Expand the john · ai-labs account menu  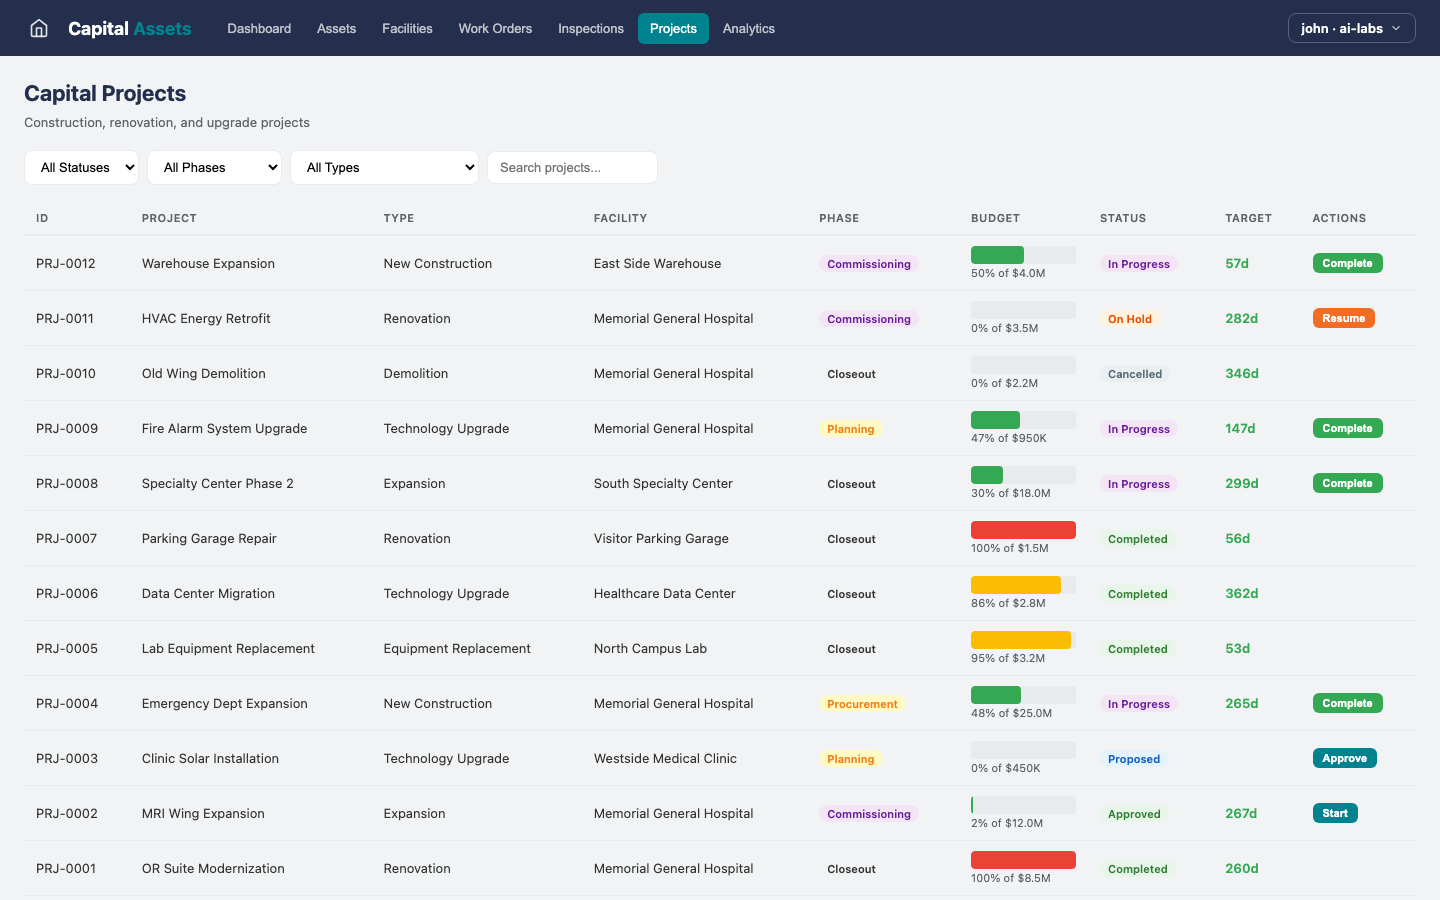click(x=1351, y=28)
